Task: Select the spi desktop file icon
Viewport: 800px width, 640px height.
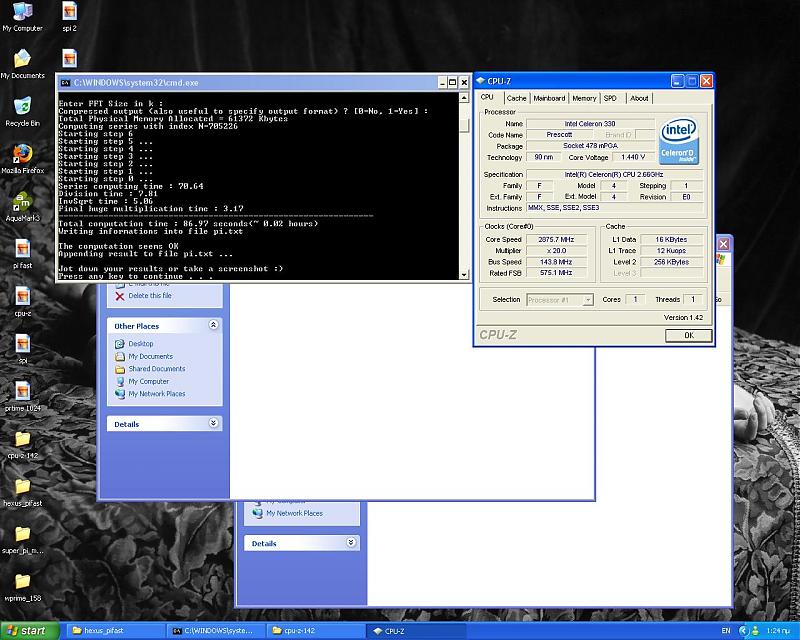Action: (22, 349)
